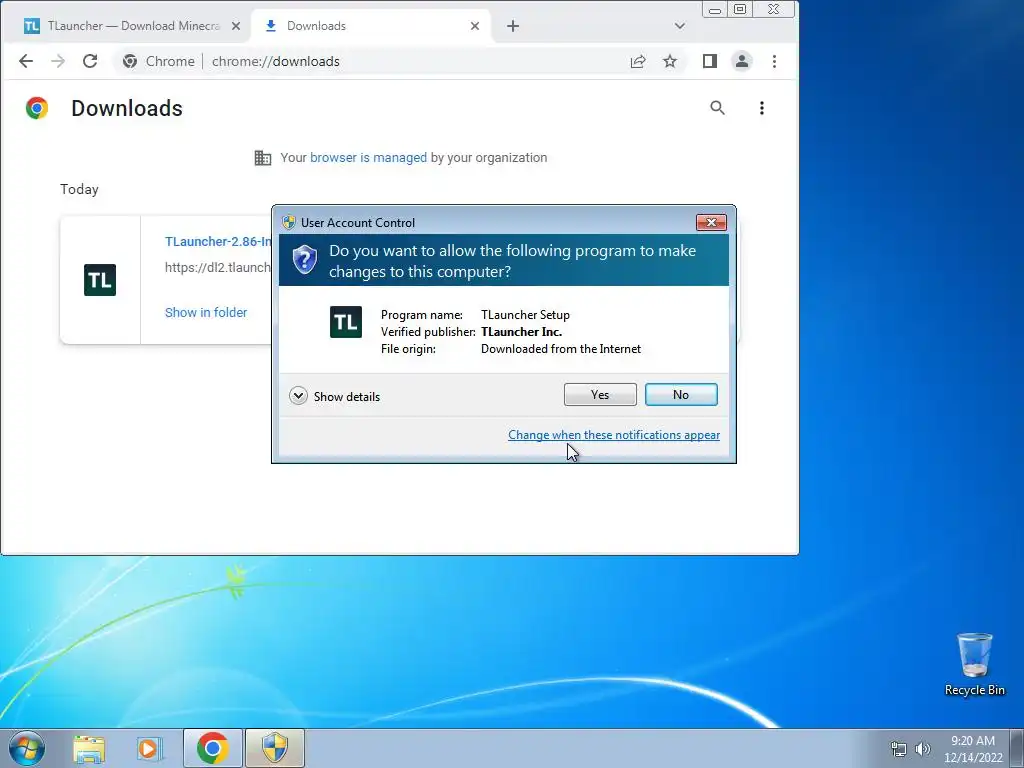The width and height of the screenshot is (1024, 768).
Task: Open Windows Explorer from taskbar
Action: (89, 748)
